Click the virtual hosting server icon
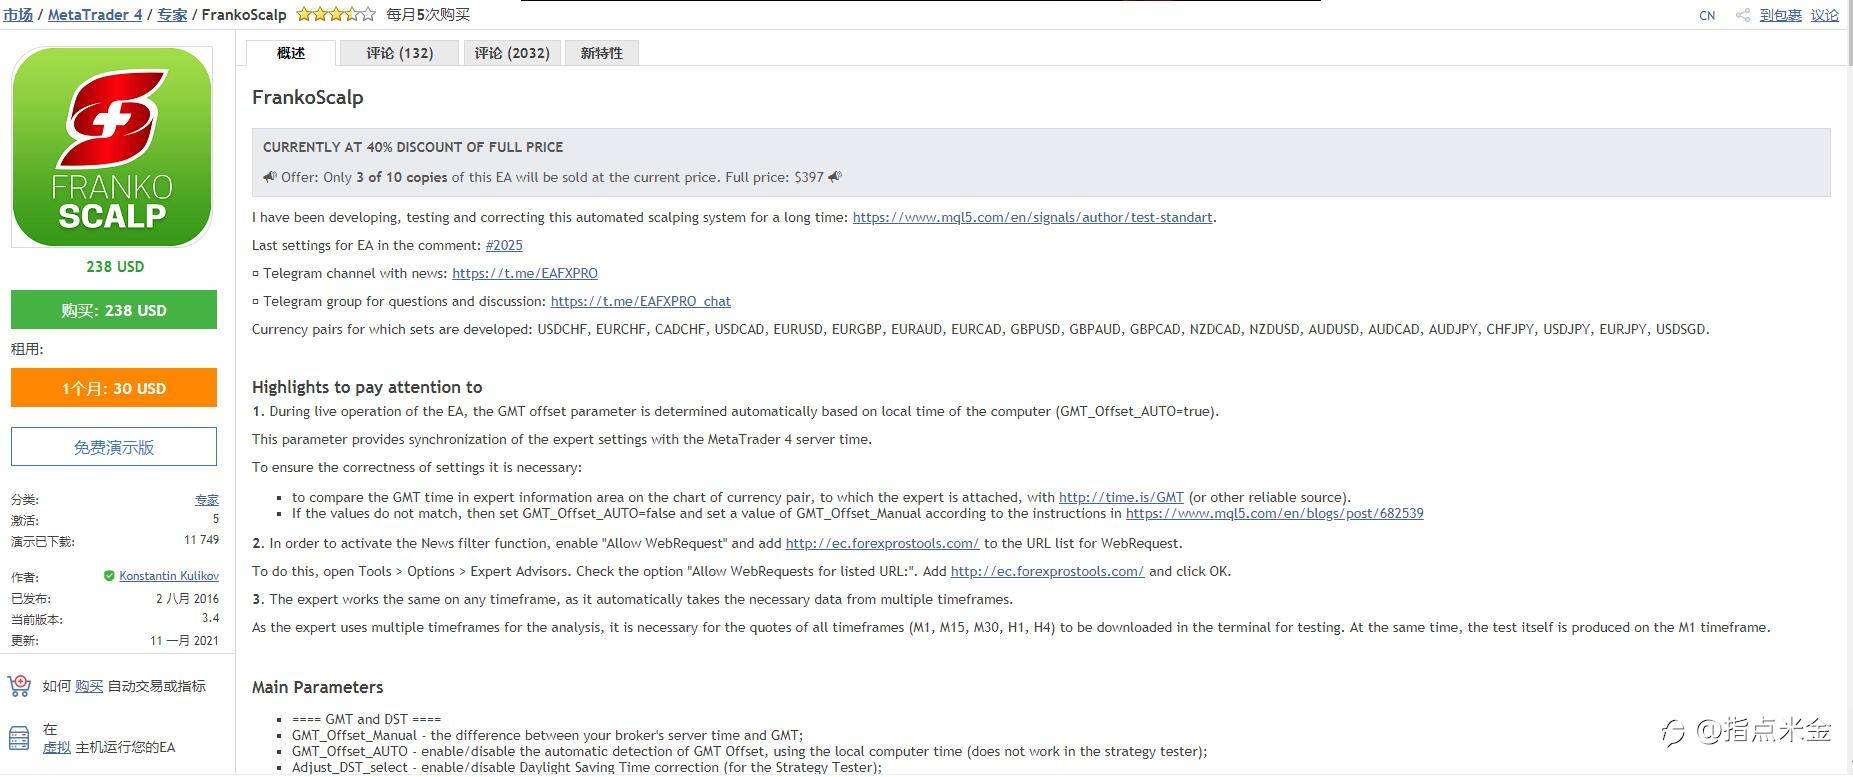The width and height of the screenshot is (1853, 777). [19, 738]
